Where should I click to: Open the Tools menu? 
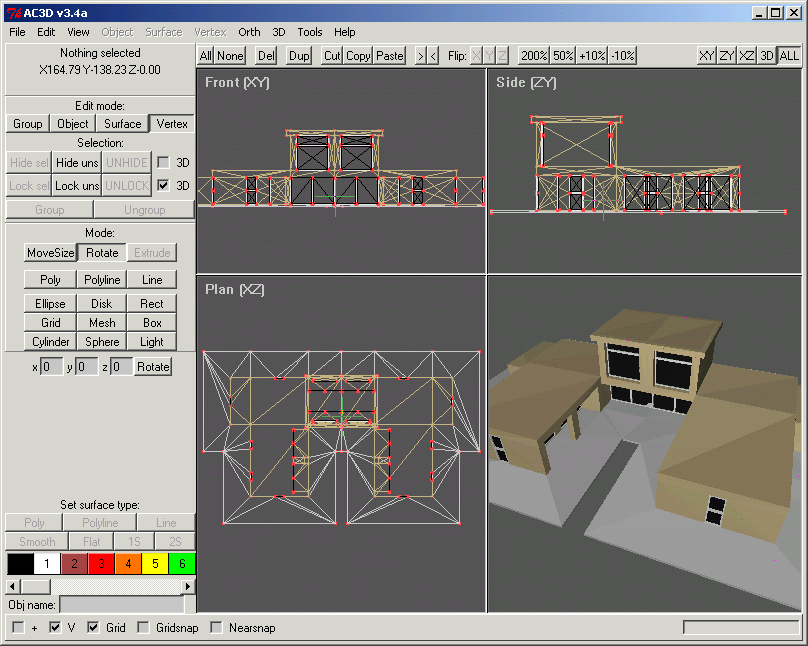tap(310, 32)
